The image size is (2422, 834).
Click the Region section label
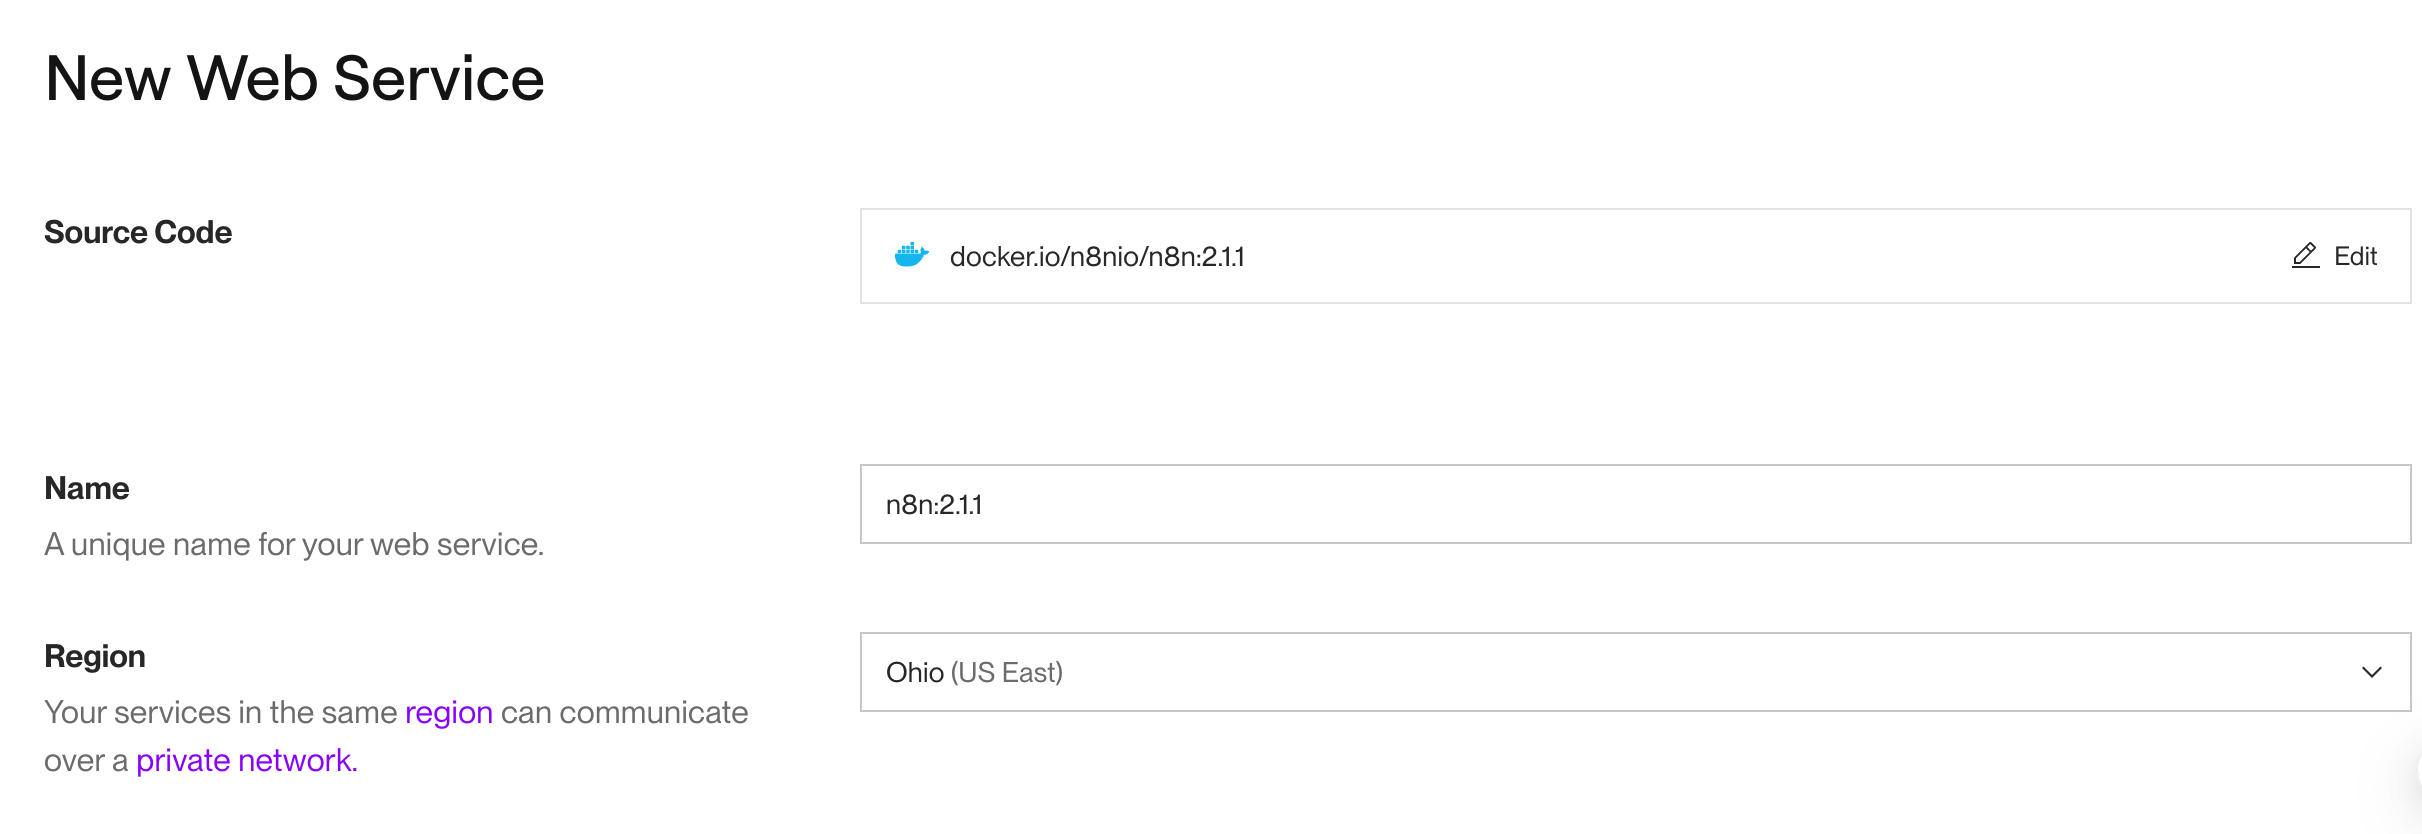[x=95, y=656]
